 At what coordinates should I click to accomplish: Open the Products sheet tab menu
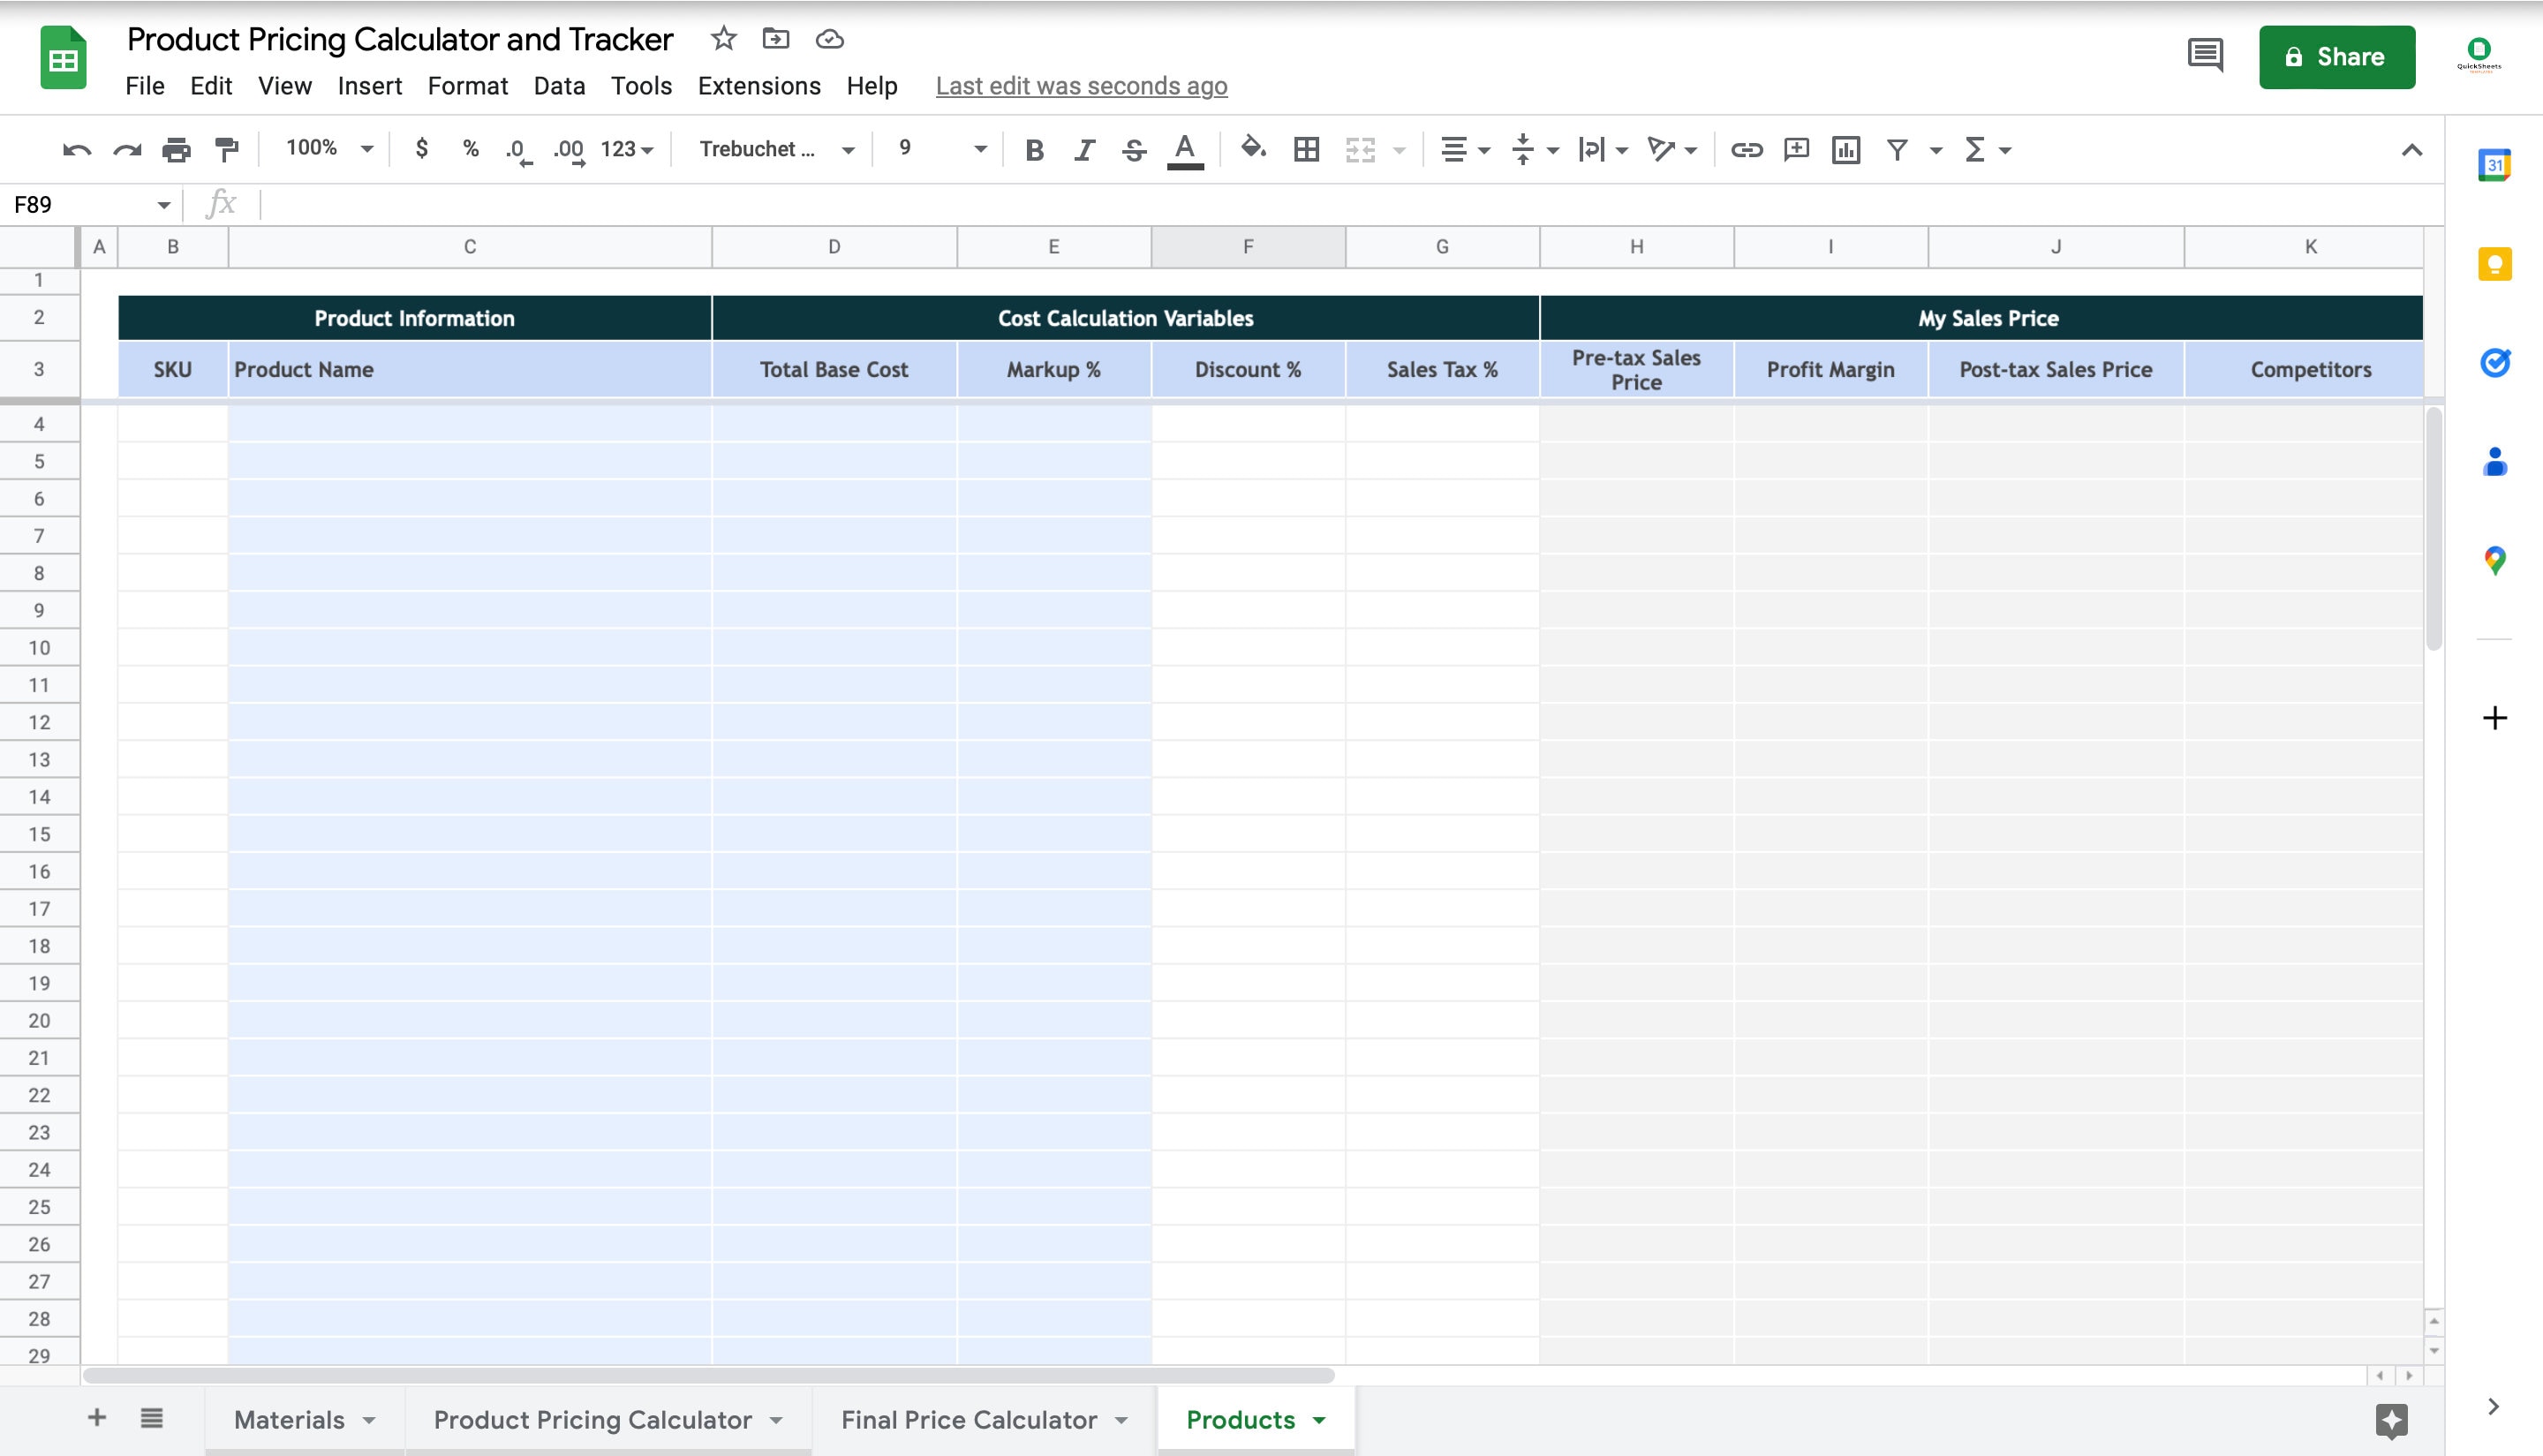pos(1318,1419)
